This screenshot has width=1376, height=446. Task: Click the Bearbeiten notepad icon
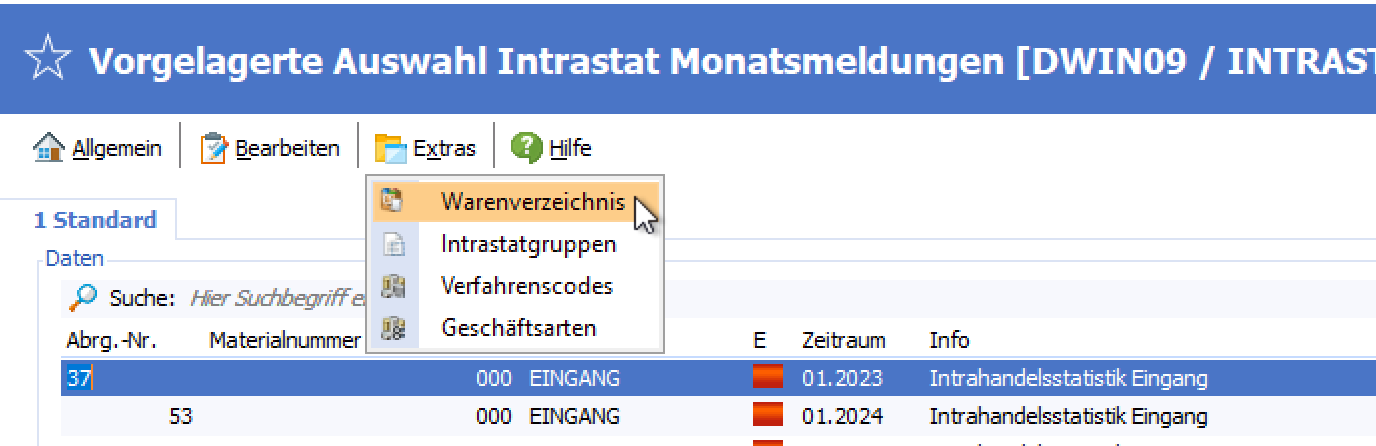214,149
